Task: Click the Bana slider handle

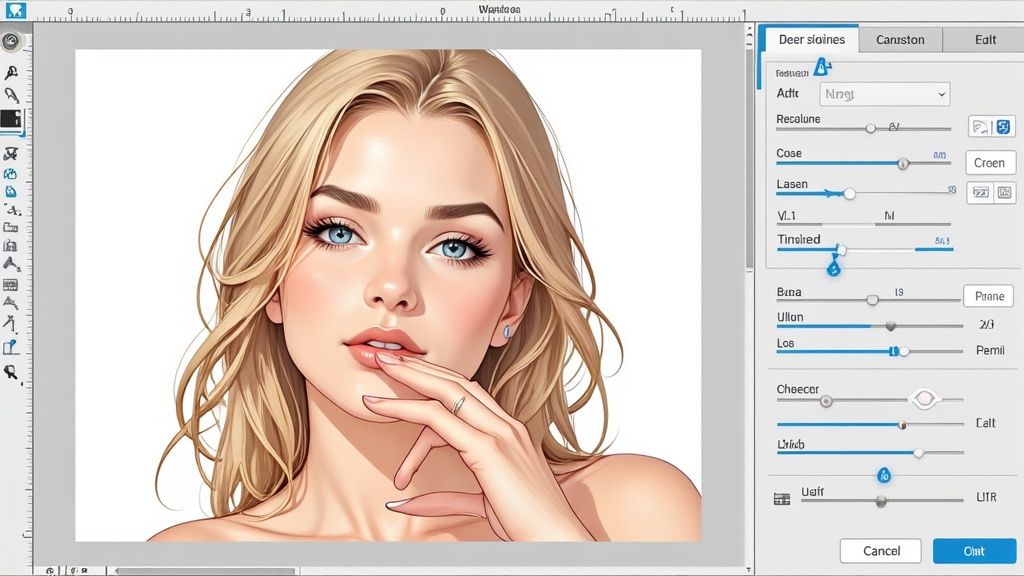Action: click(x=872, y=300)
